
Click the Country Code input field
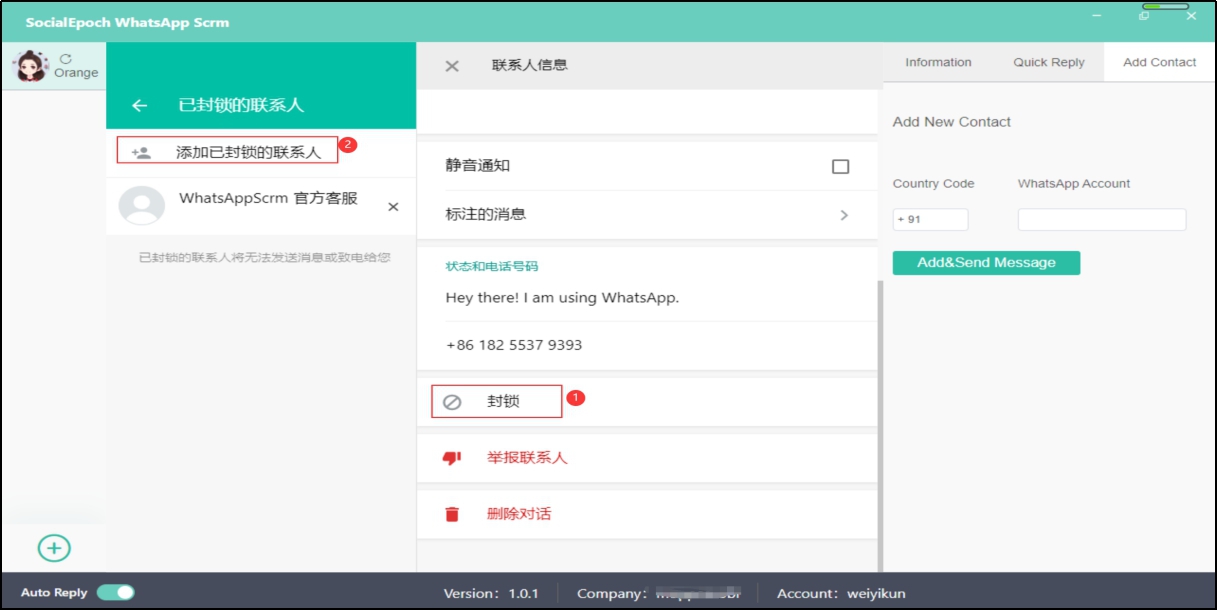point(931,220)
